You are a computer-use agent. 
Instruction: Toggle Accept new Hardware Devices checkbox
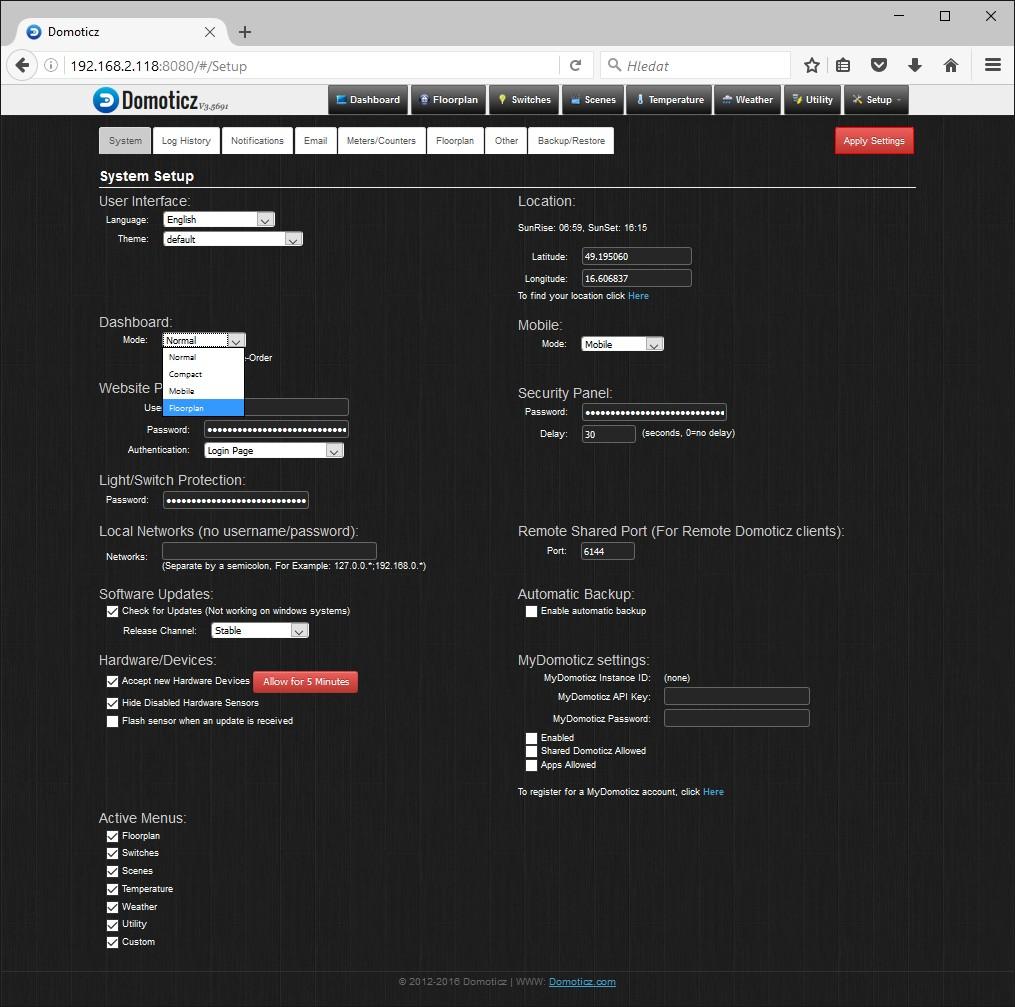[113, 681]
